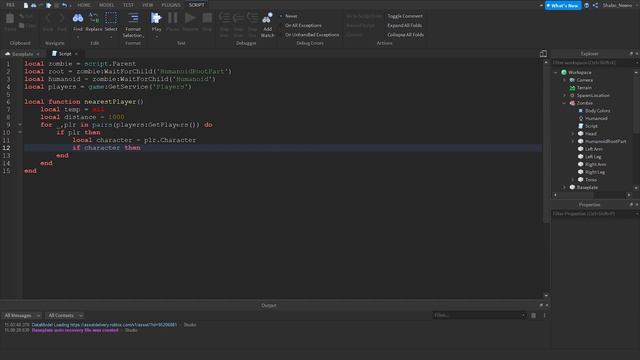This screenshot has height=360, width=640.
Task: Click the share icon near the username
Action: click(x=596, y=5)
